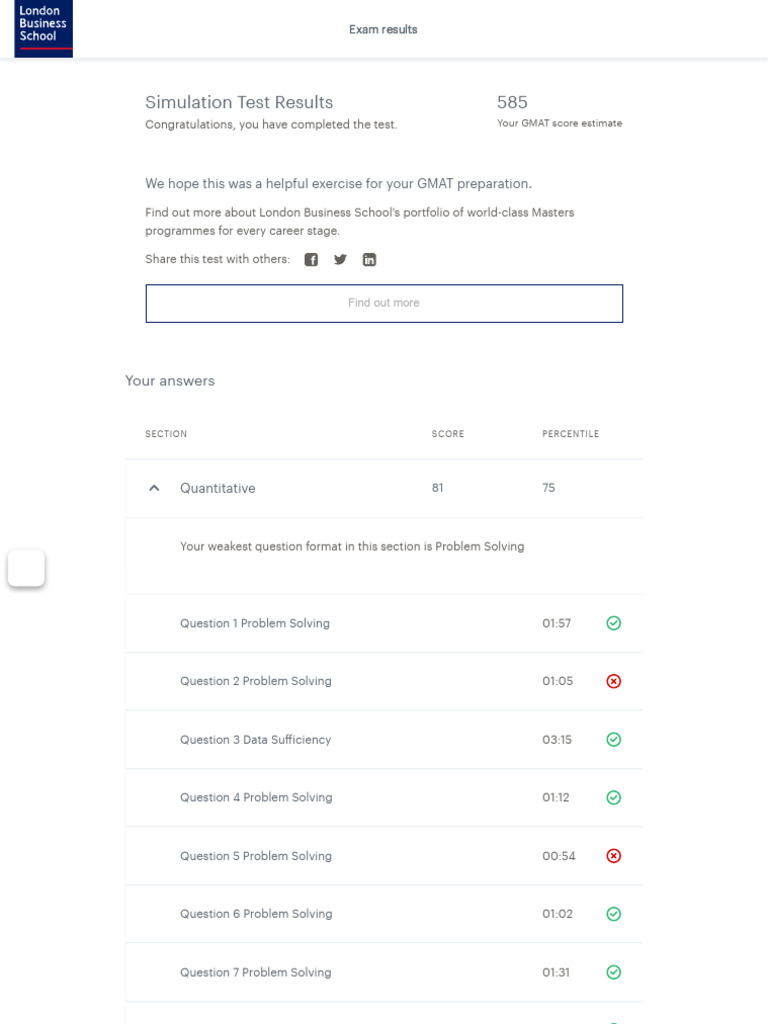This screenshot has width=768, height=1024.
Task: Click the floating white square button
Action: (x=26, y=568)
